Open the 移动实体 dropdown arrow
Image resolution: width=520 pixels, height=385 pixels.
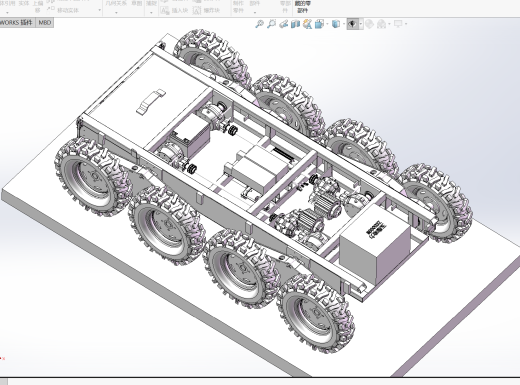pos(99,10)
